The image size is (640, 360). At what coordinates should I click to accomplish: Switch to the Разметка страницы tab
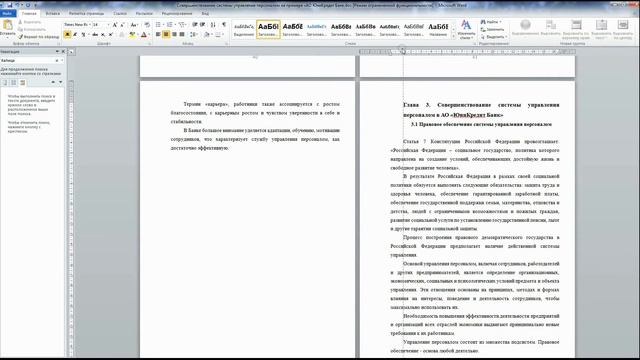pyautogui.click(x=86, y=13)
